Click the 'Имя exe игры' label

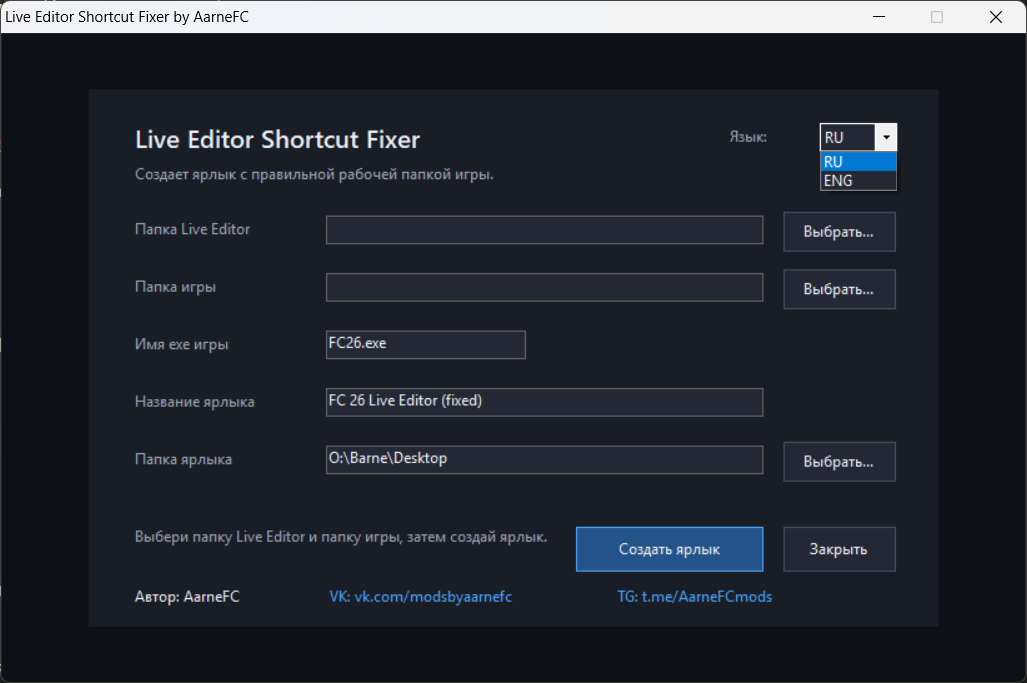pyautogui.click(x=181, y=344)
